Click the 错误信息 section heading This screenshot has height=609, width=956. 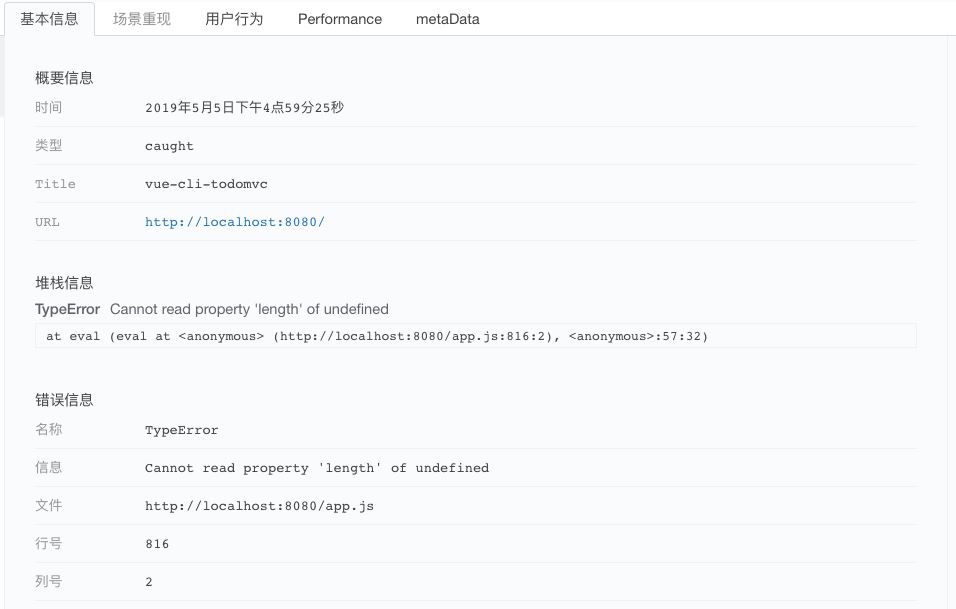(64, 400)
